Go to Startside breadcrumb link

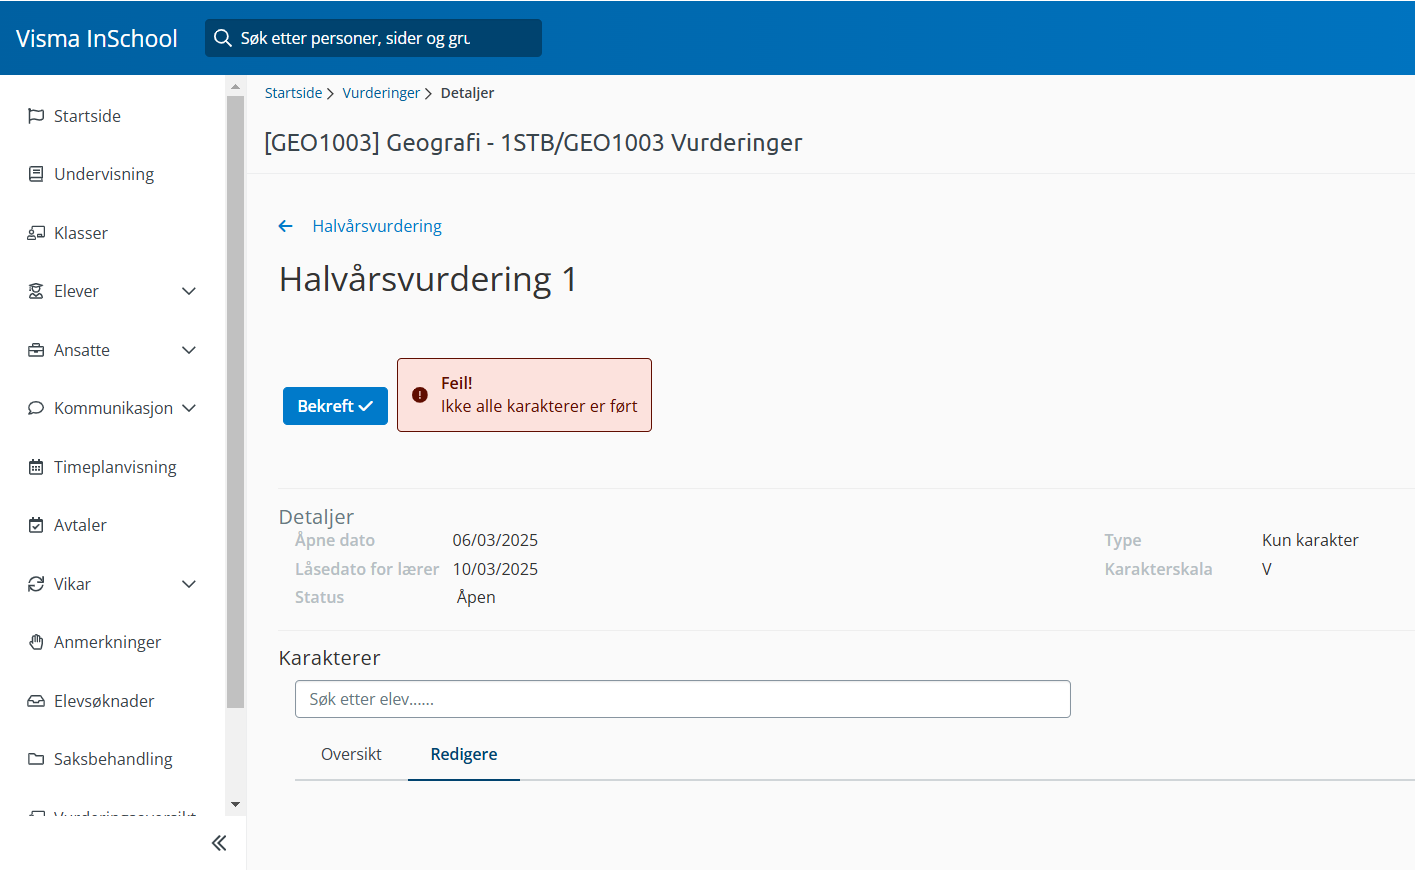pyautogui.click(x=293, y=93)
